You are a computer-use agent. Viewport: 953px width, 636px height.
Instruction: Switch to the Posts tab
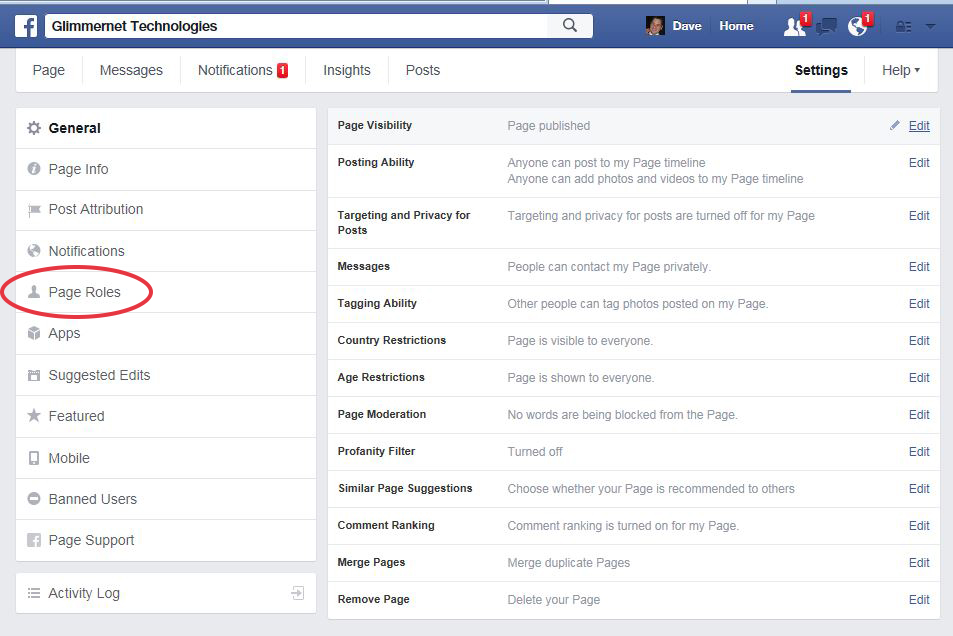422,70
